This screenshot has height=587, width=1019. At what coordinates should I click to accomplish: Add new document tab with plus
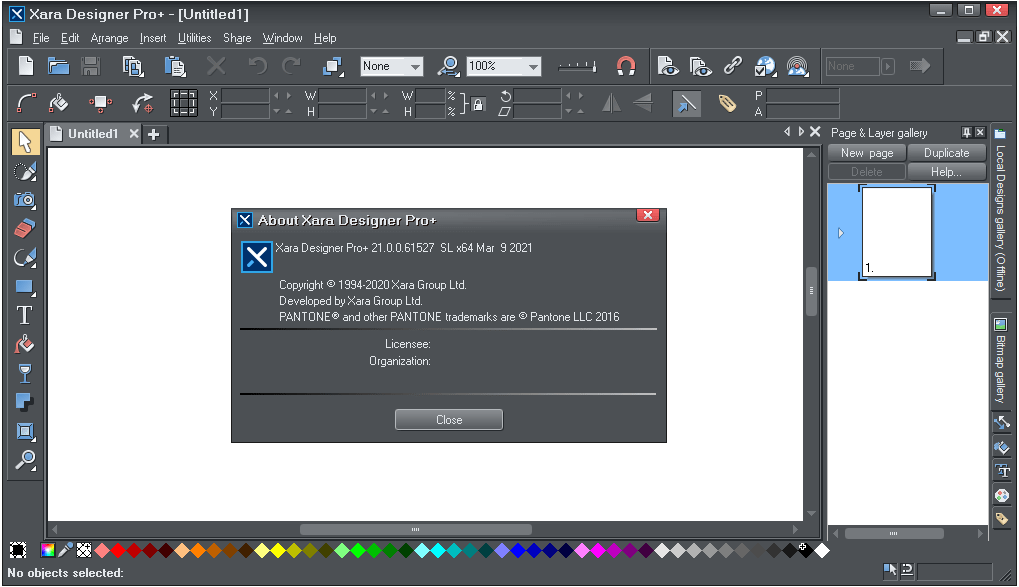[x=153, y=135]
